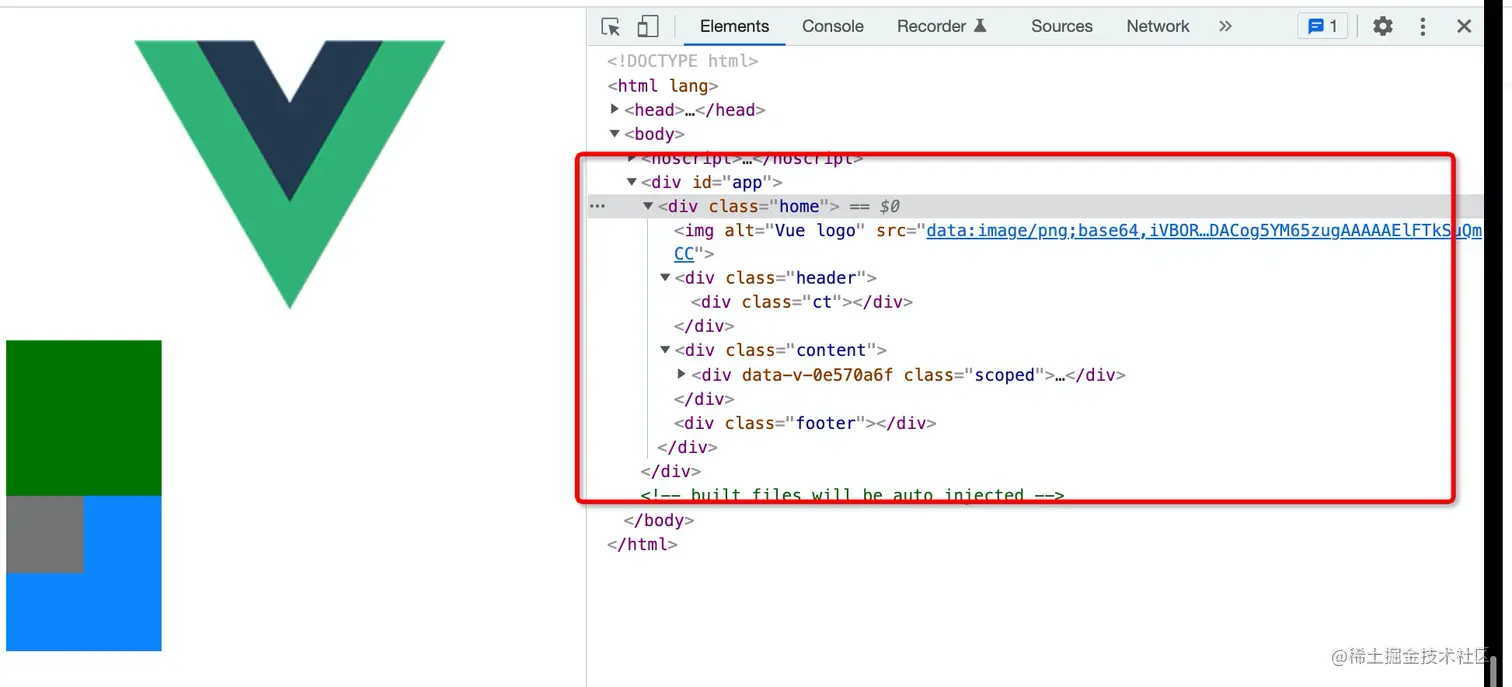Collapse the div class content node
The width and height of the screenshot is (1512, 687).
[x=665, y=350]
